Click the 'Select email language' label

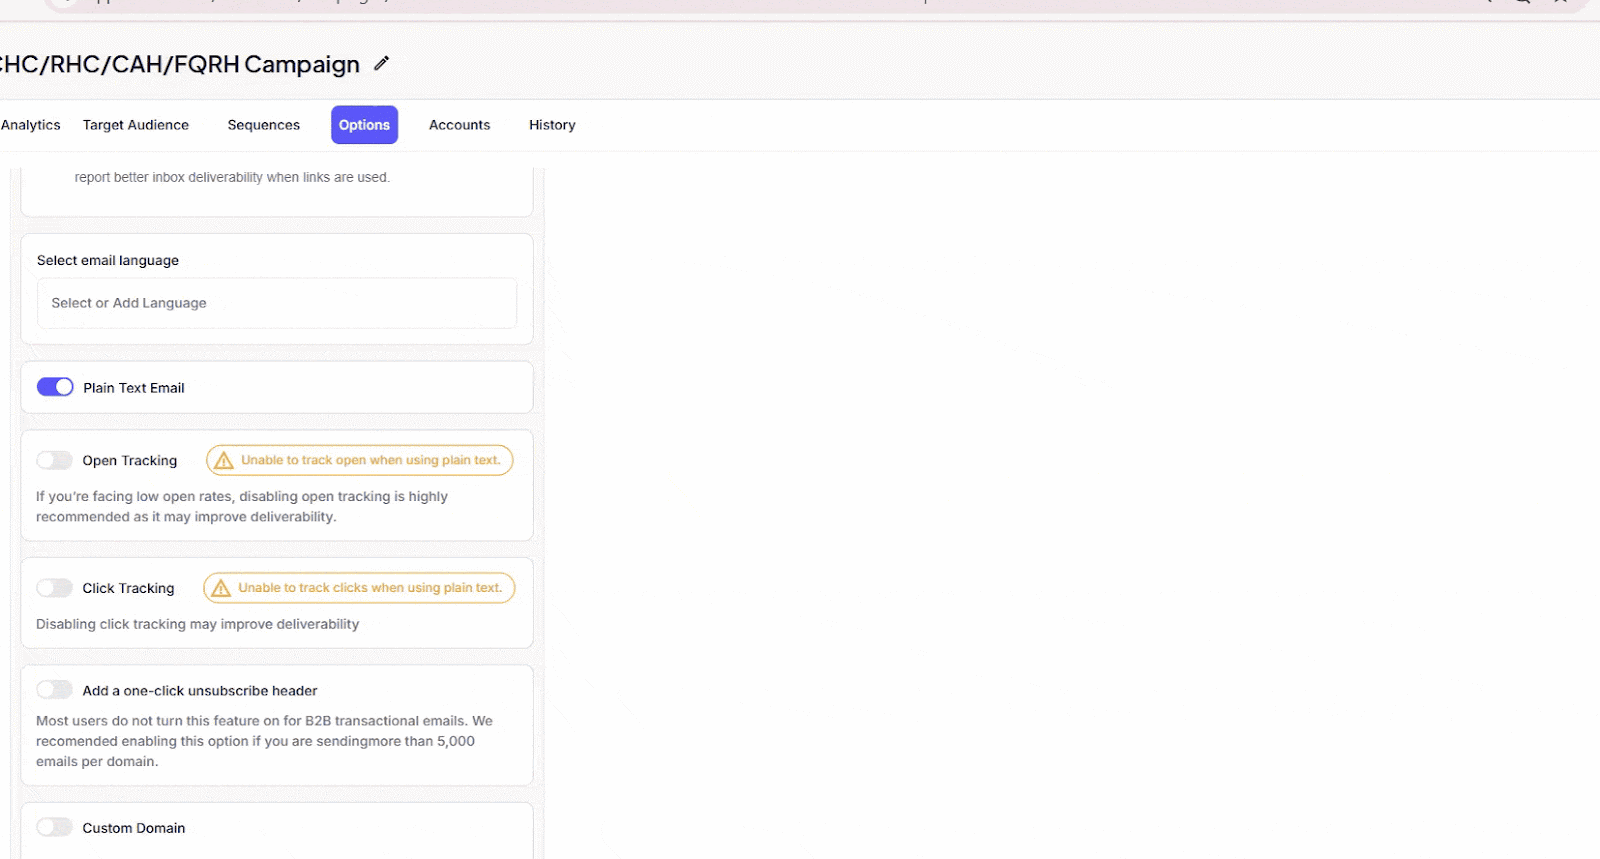coord(108,260)
